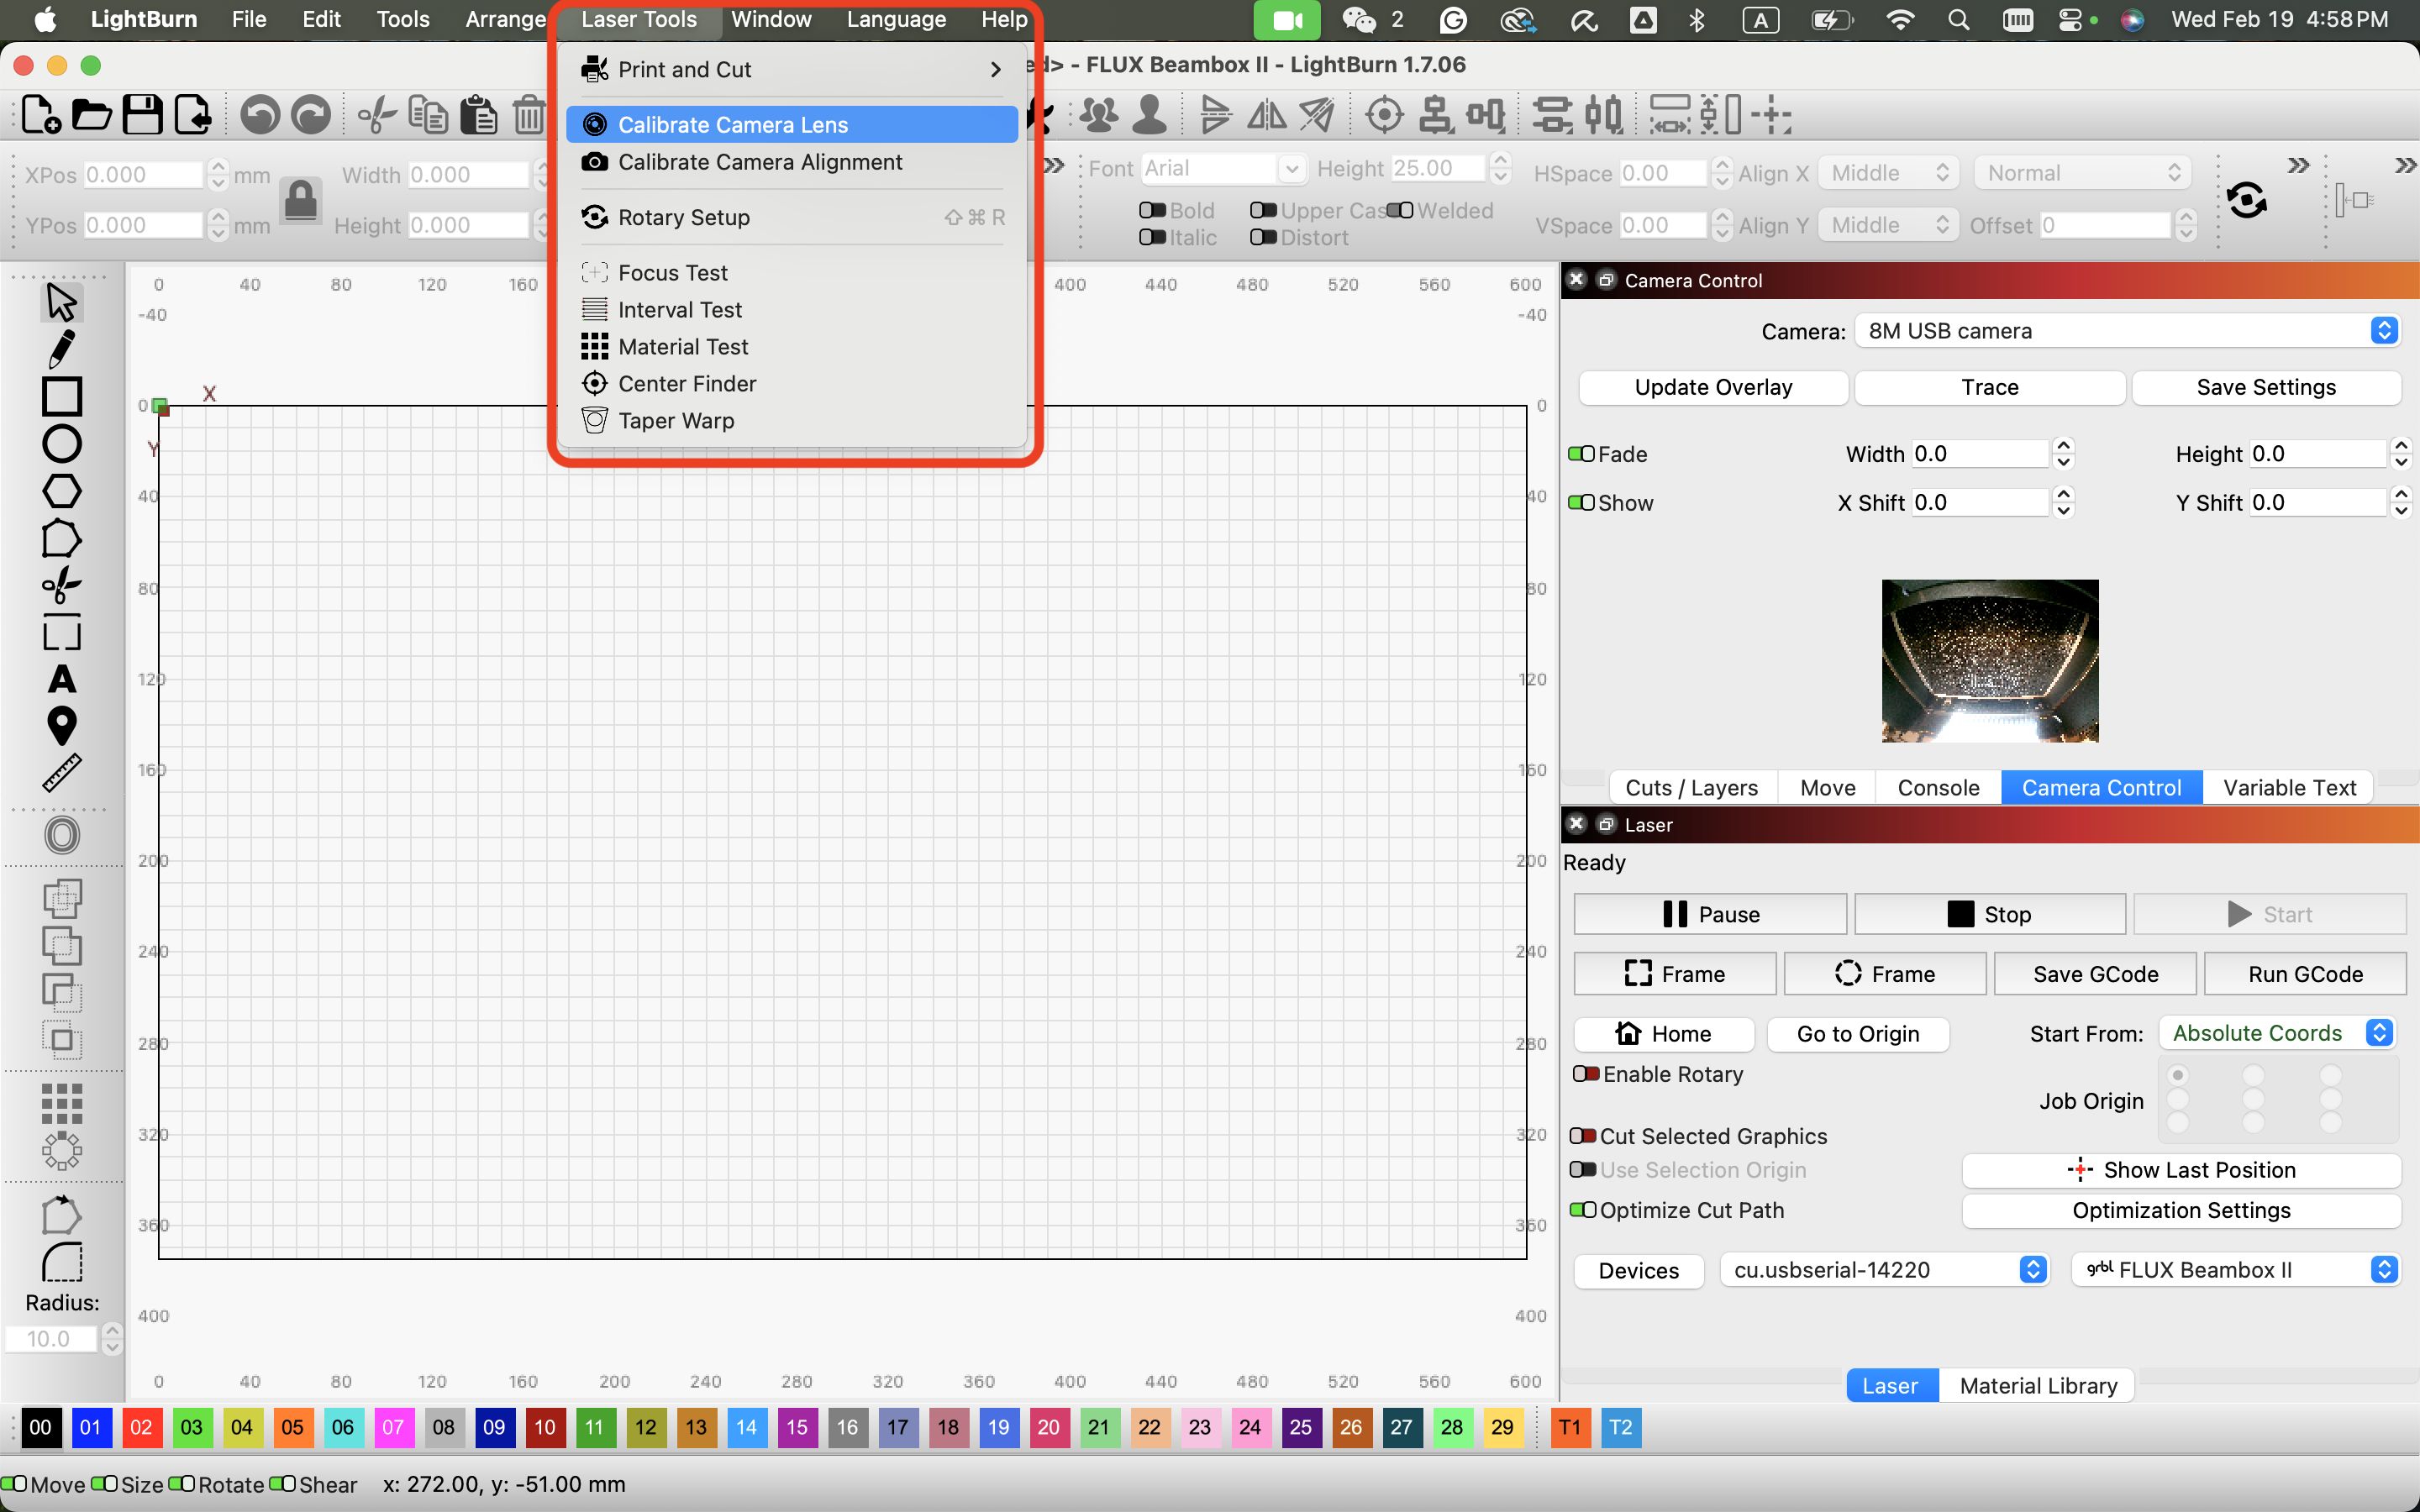
Task: Click the Update Overlay button
Action: 1712,387
